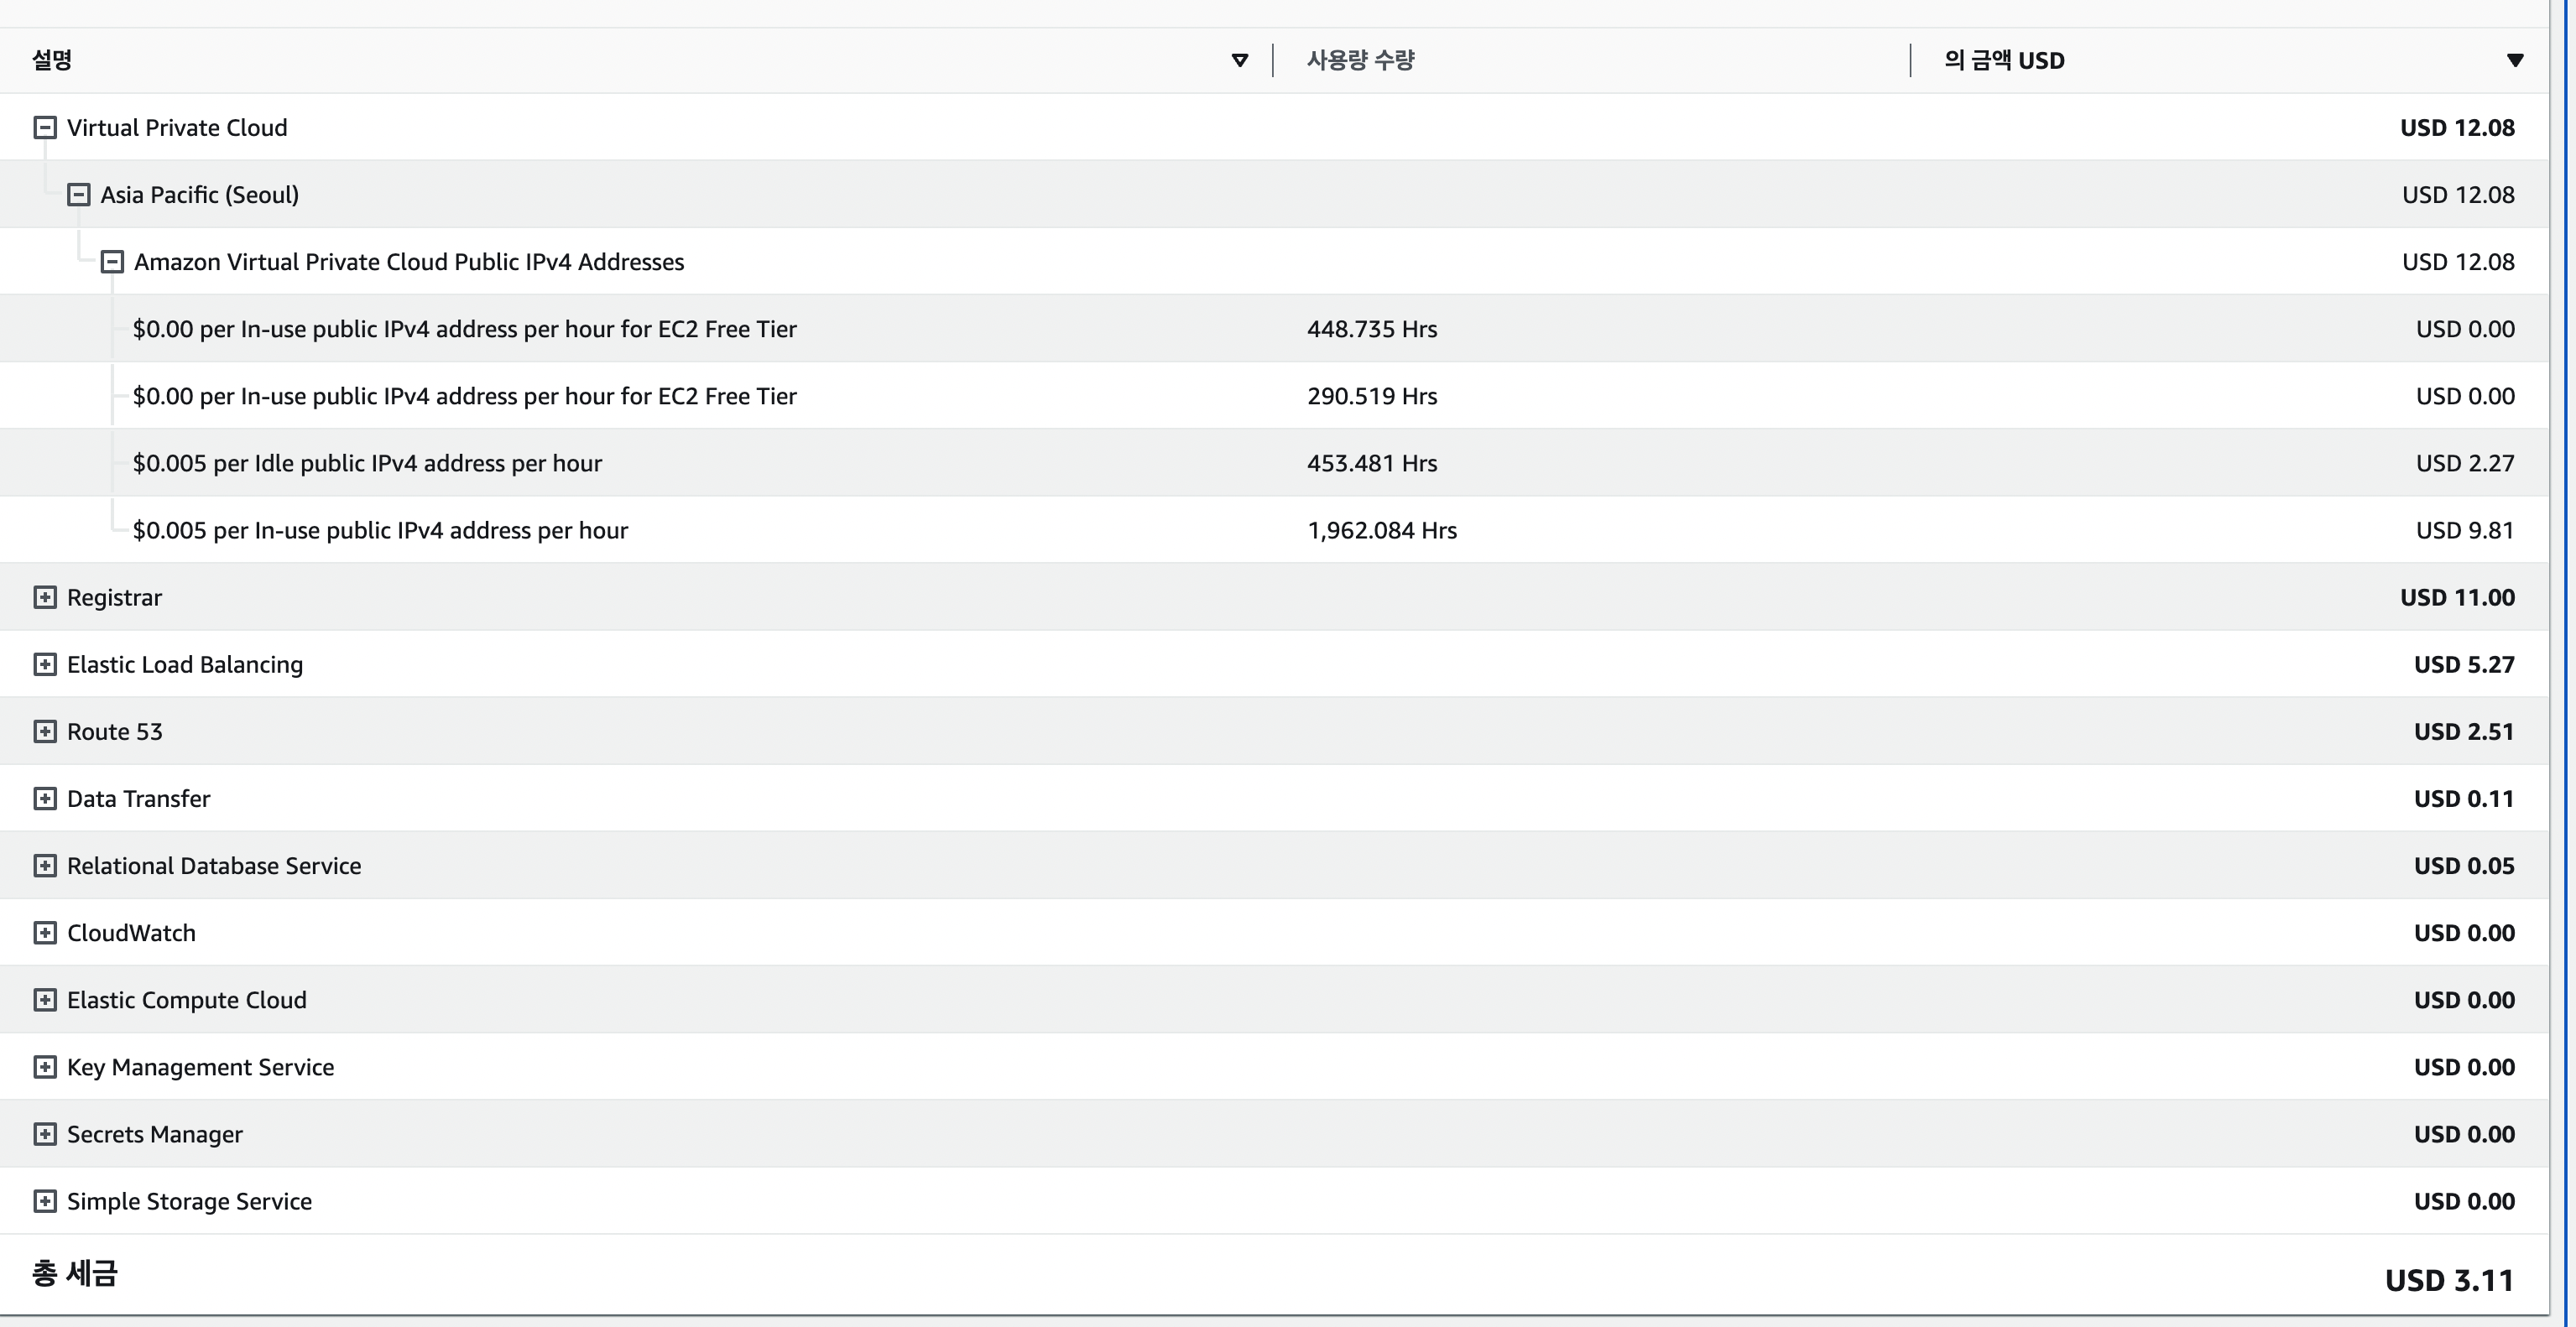The width and height of the screenshot is (2576, 1327).
Task: Sort by the 설명 column arrow
Action: [x=1240, y=60]
